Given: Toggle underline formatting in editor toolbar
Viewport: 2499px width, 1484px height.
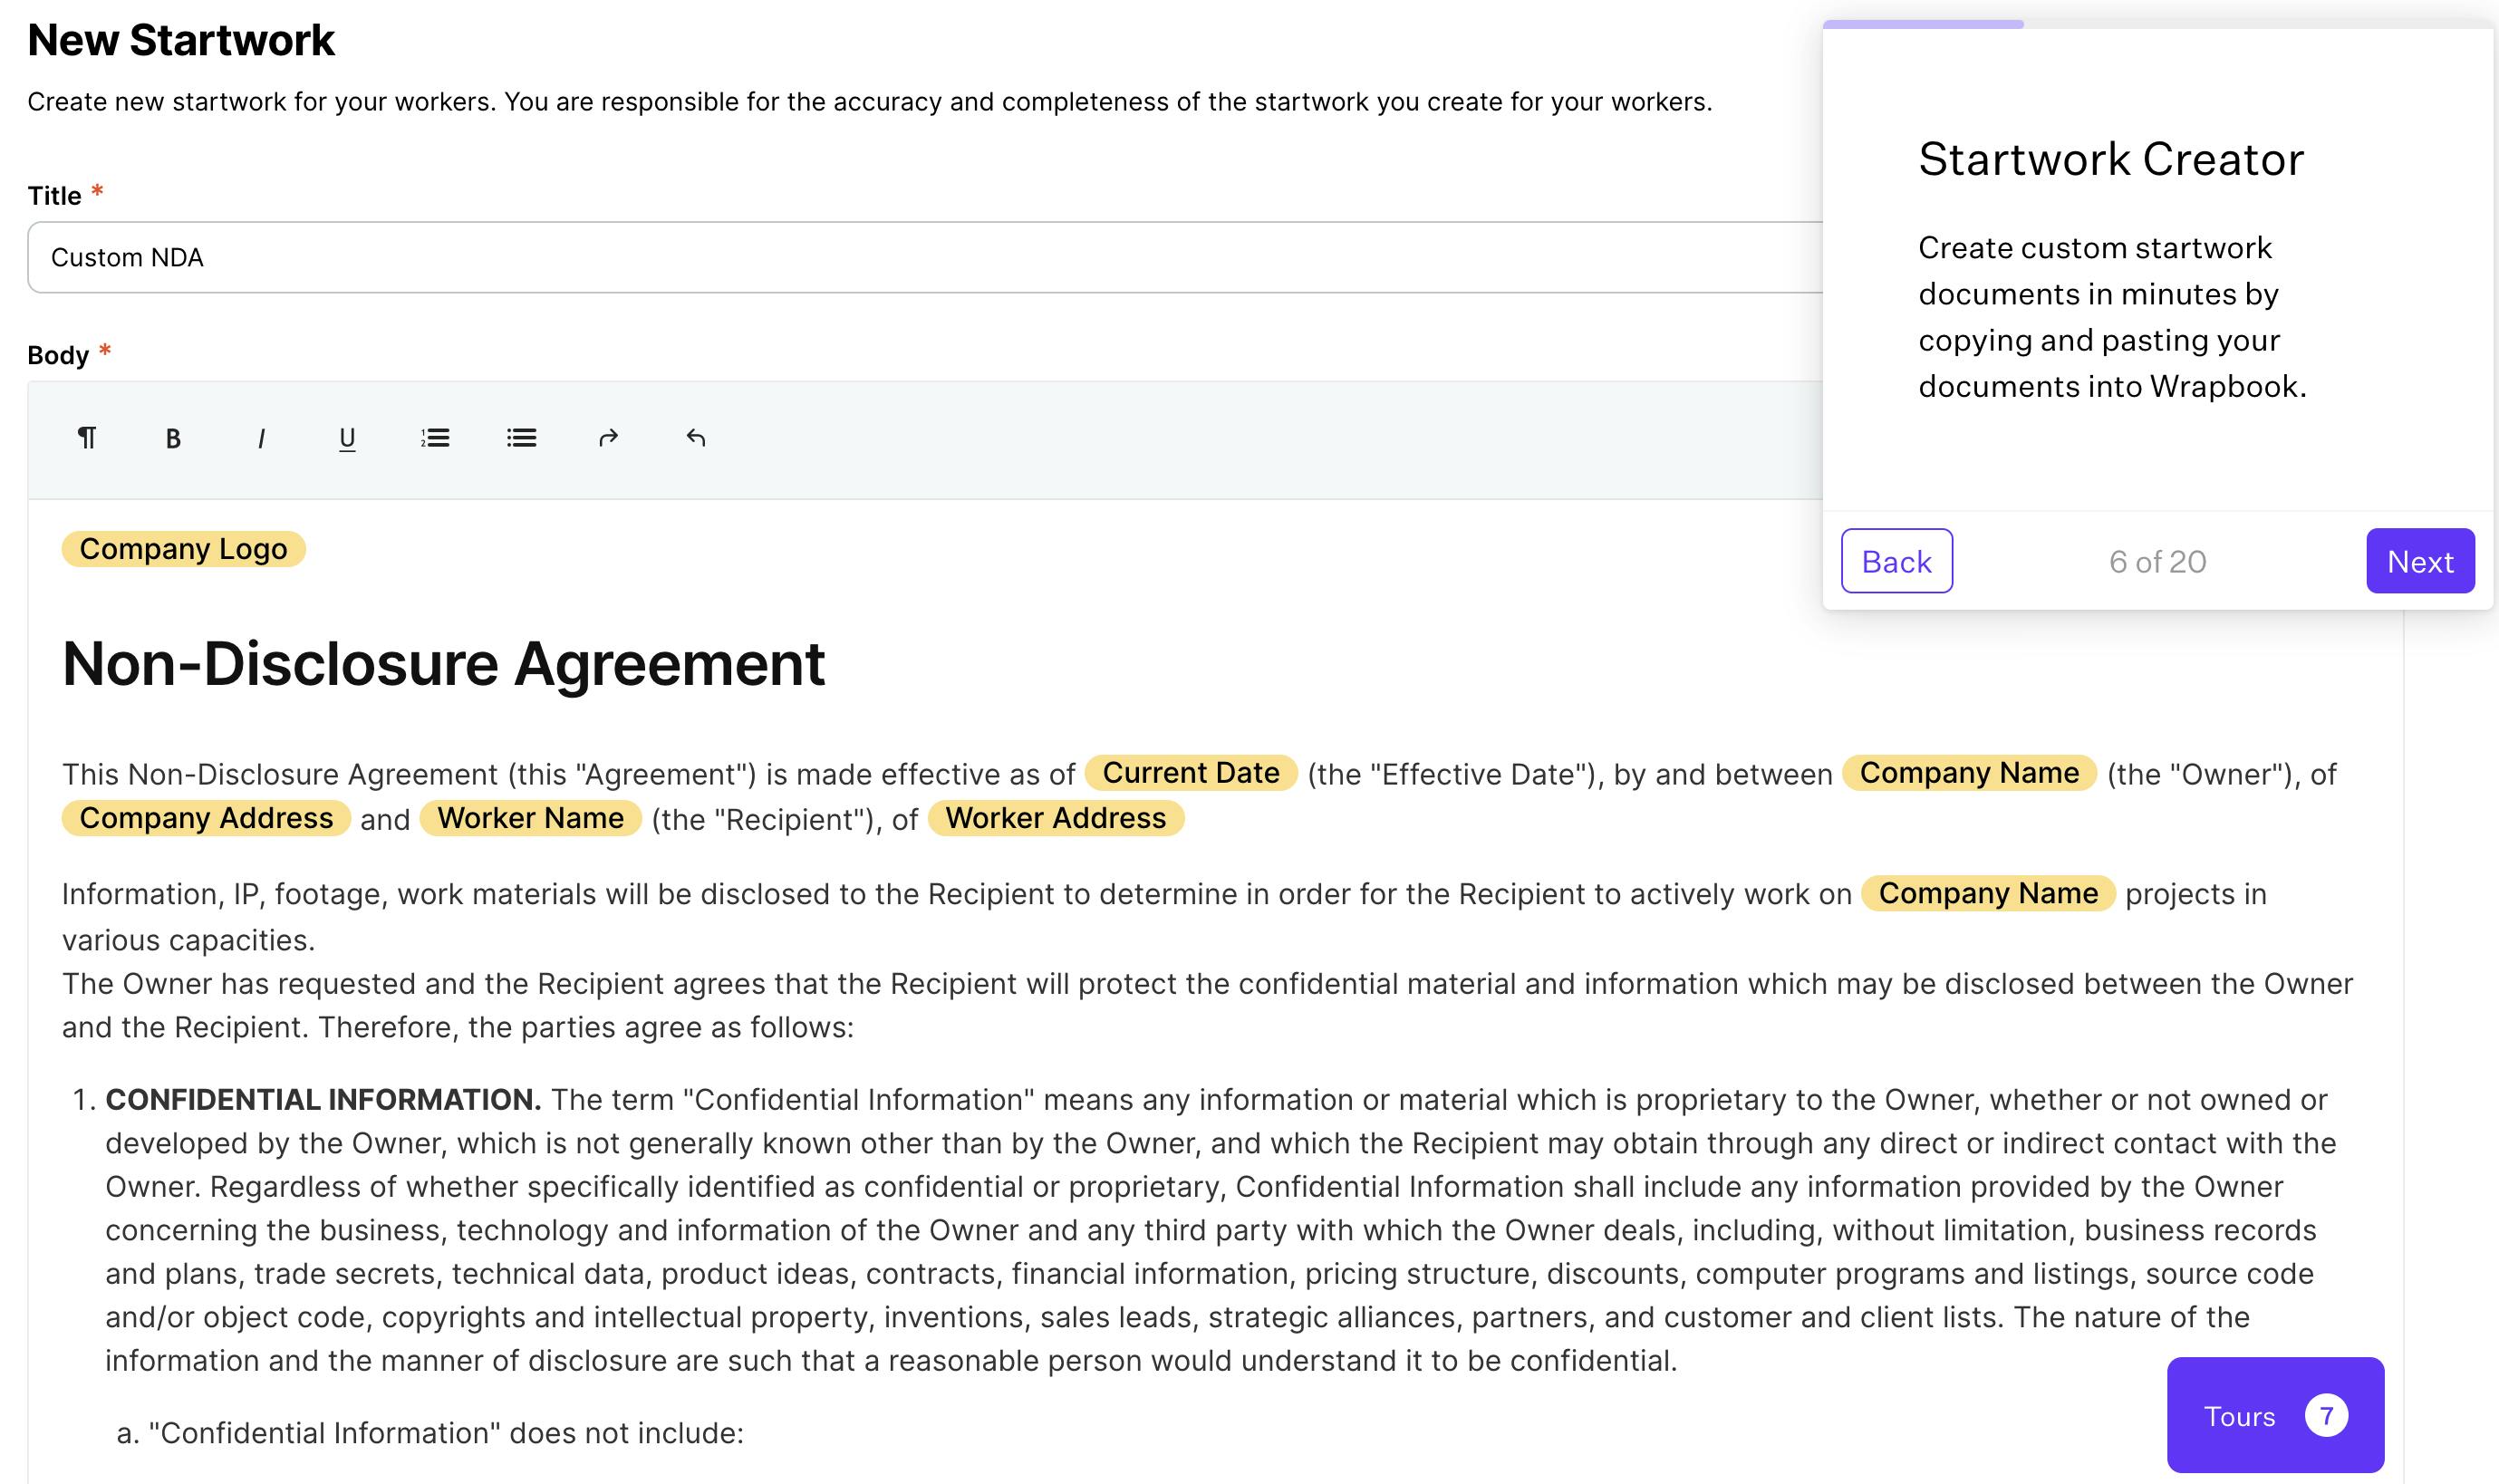Looking at the screenshot, I should 347,438.
